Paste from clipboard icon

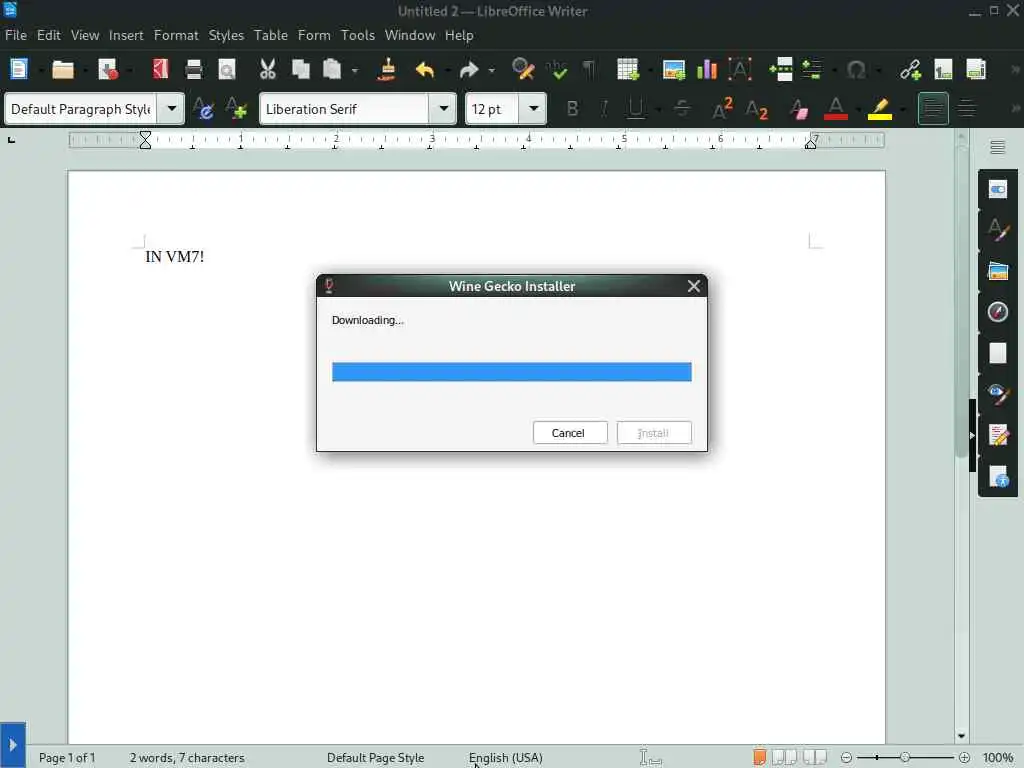[332, 69]
